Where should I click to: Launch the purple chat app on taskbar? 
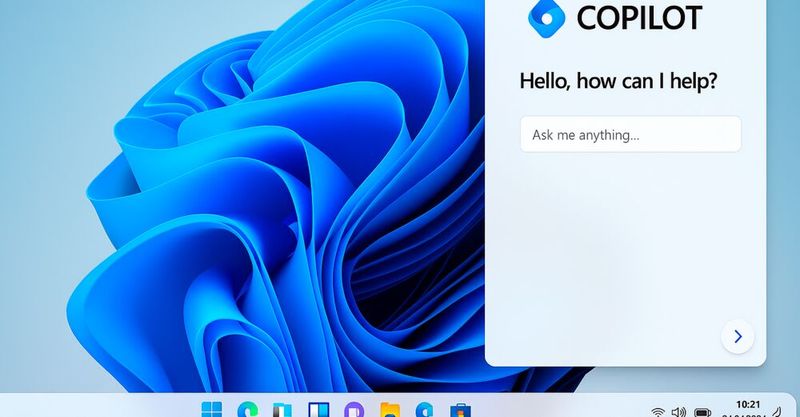[x=354, y=410]
